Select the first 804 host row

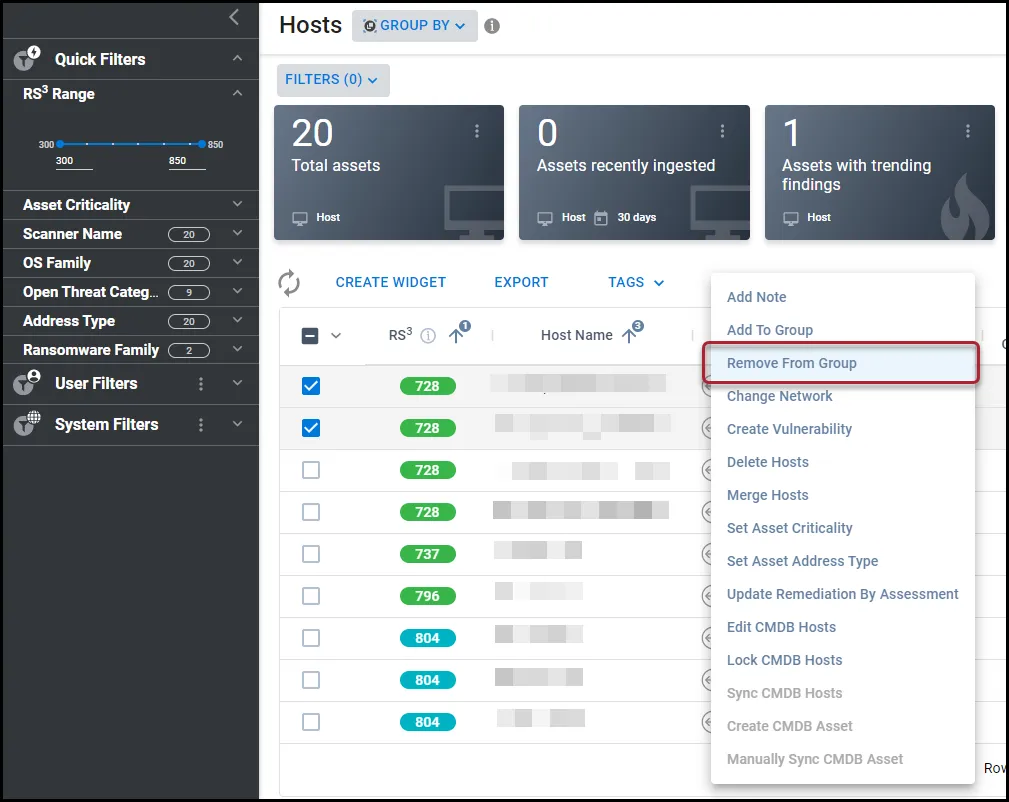click(x=311, y=638)
